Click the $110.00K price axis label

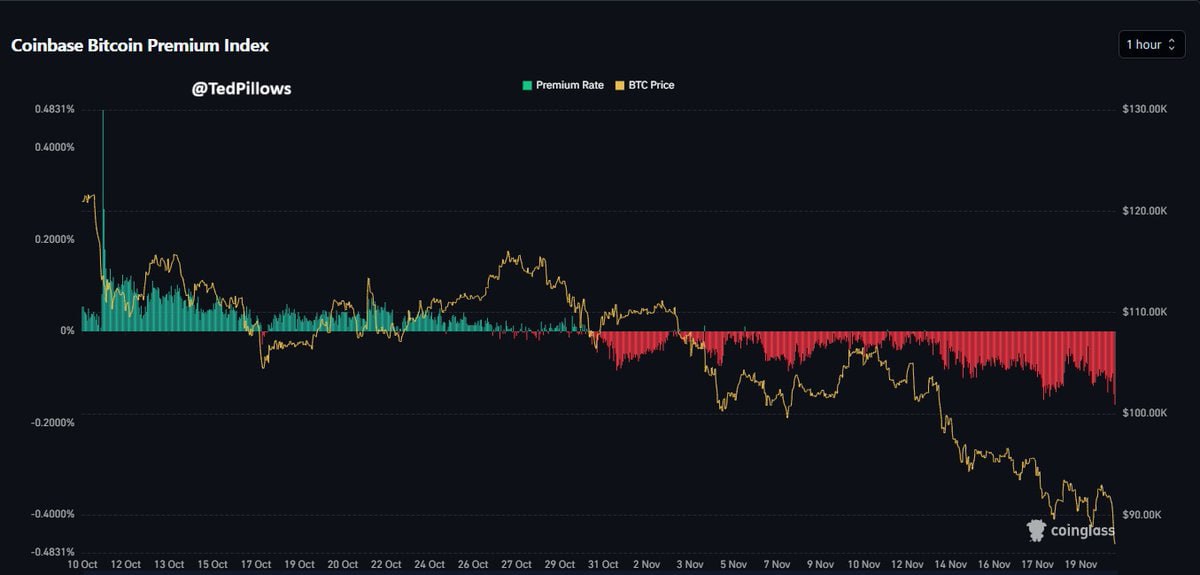[1145, 312]
